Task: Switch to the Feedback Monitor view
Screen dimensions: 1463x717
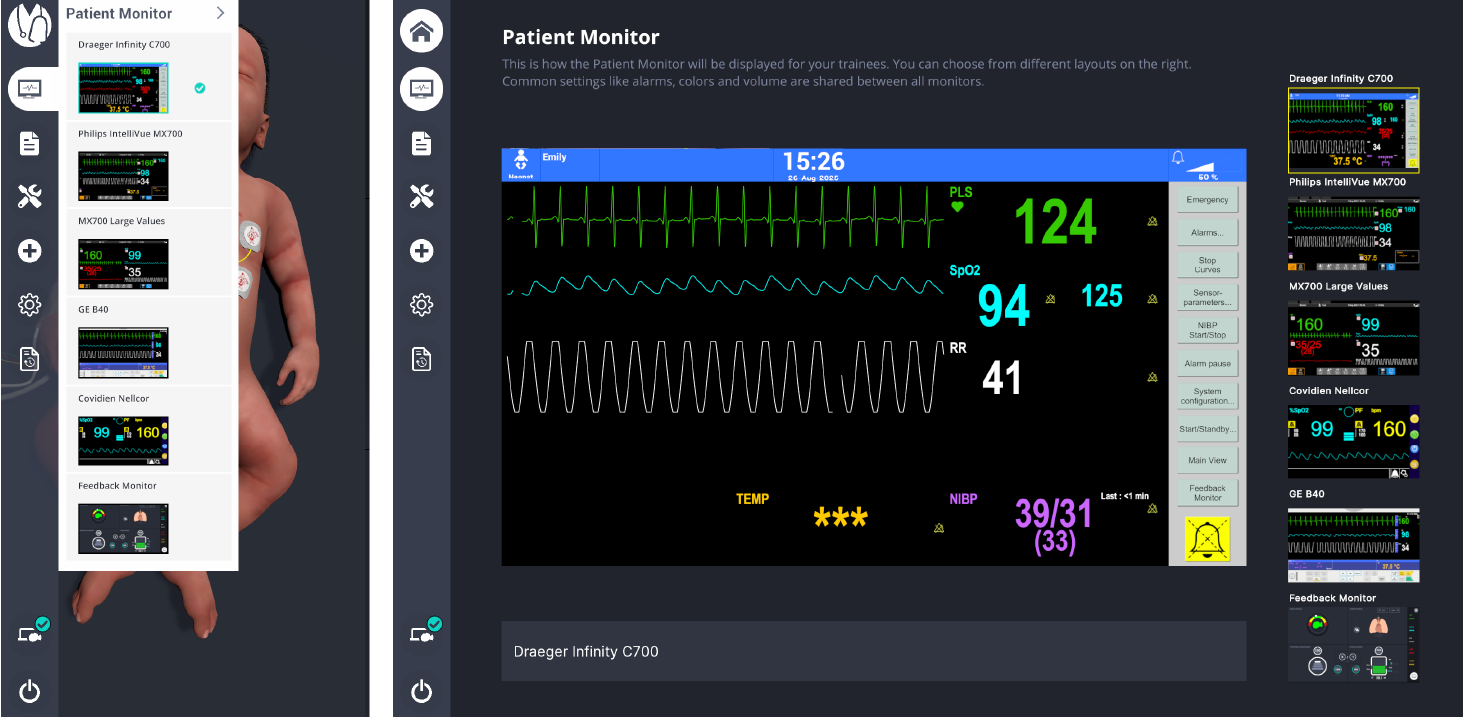Action: tap(1206, 492)
